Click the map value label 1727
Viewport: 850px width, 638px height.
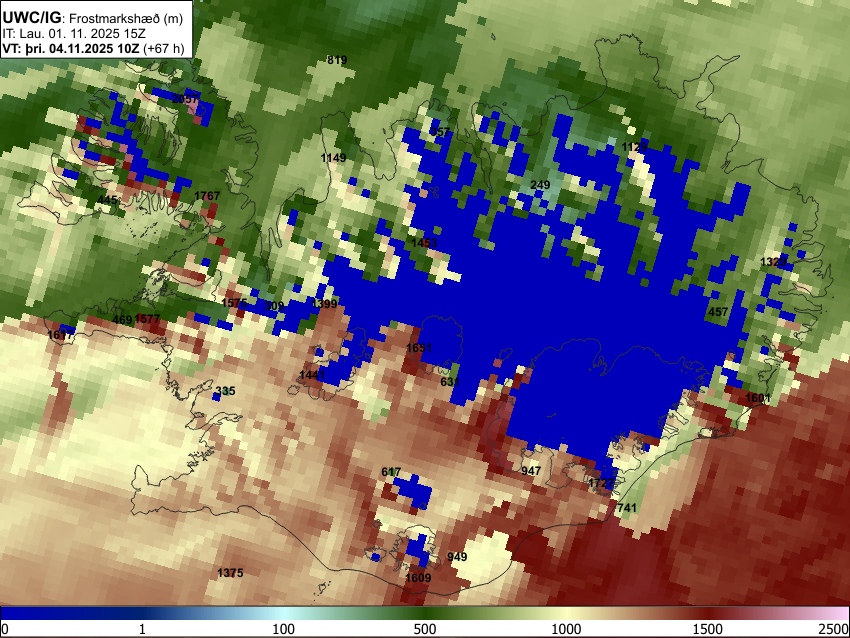coord(601,483)
